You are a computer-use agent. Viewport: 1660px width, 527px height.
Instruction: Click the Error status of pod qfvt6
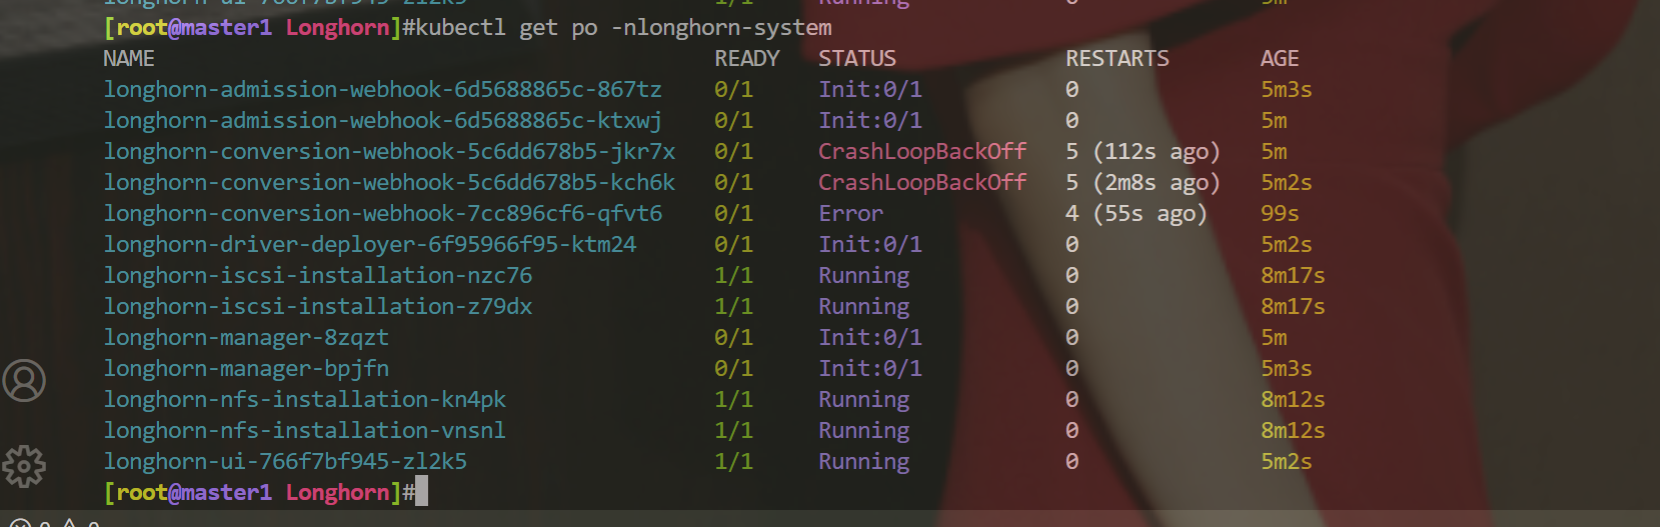(x=851, y=214)
